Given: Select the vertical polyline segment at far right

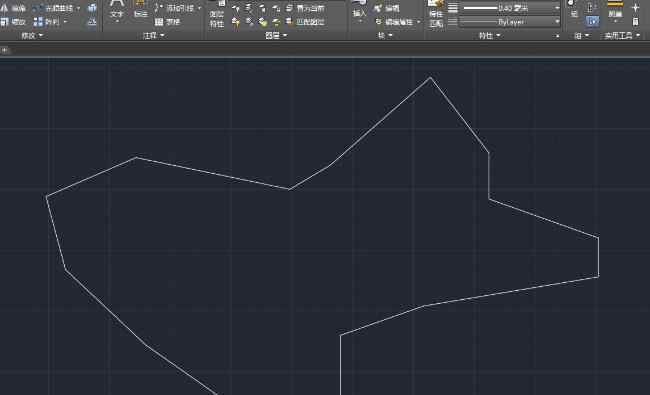Looking at the screenshot, I should tap(598, 257).
